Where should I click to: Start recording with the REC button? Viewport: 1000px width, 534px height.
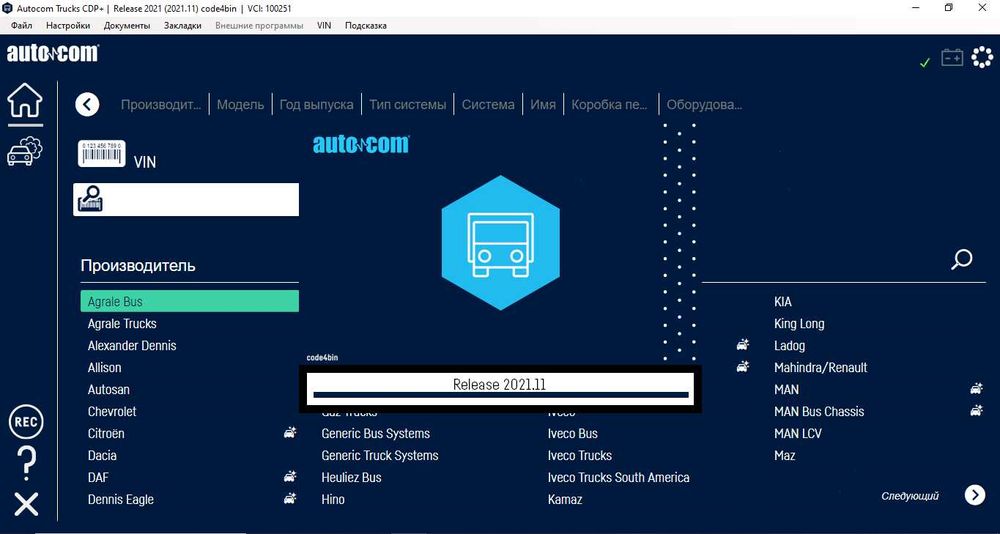click(x=26, y=422)
